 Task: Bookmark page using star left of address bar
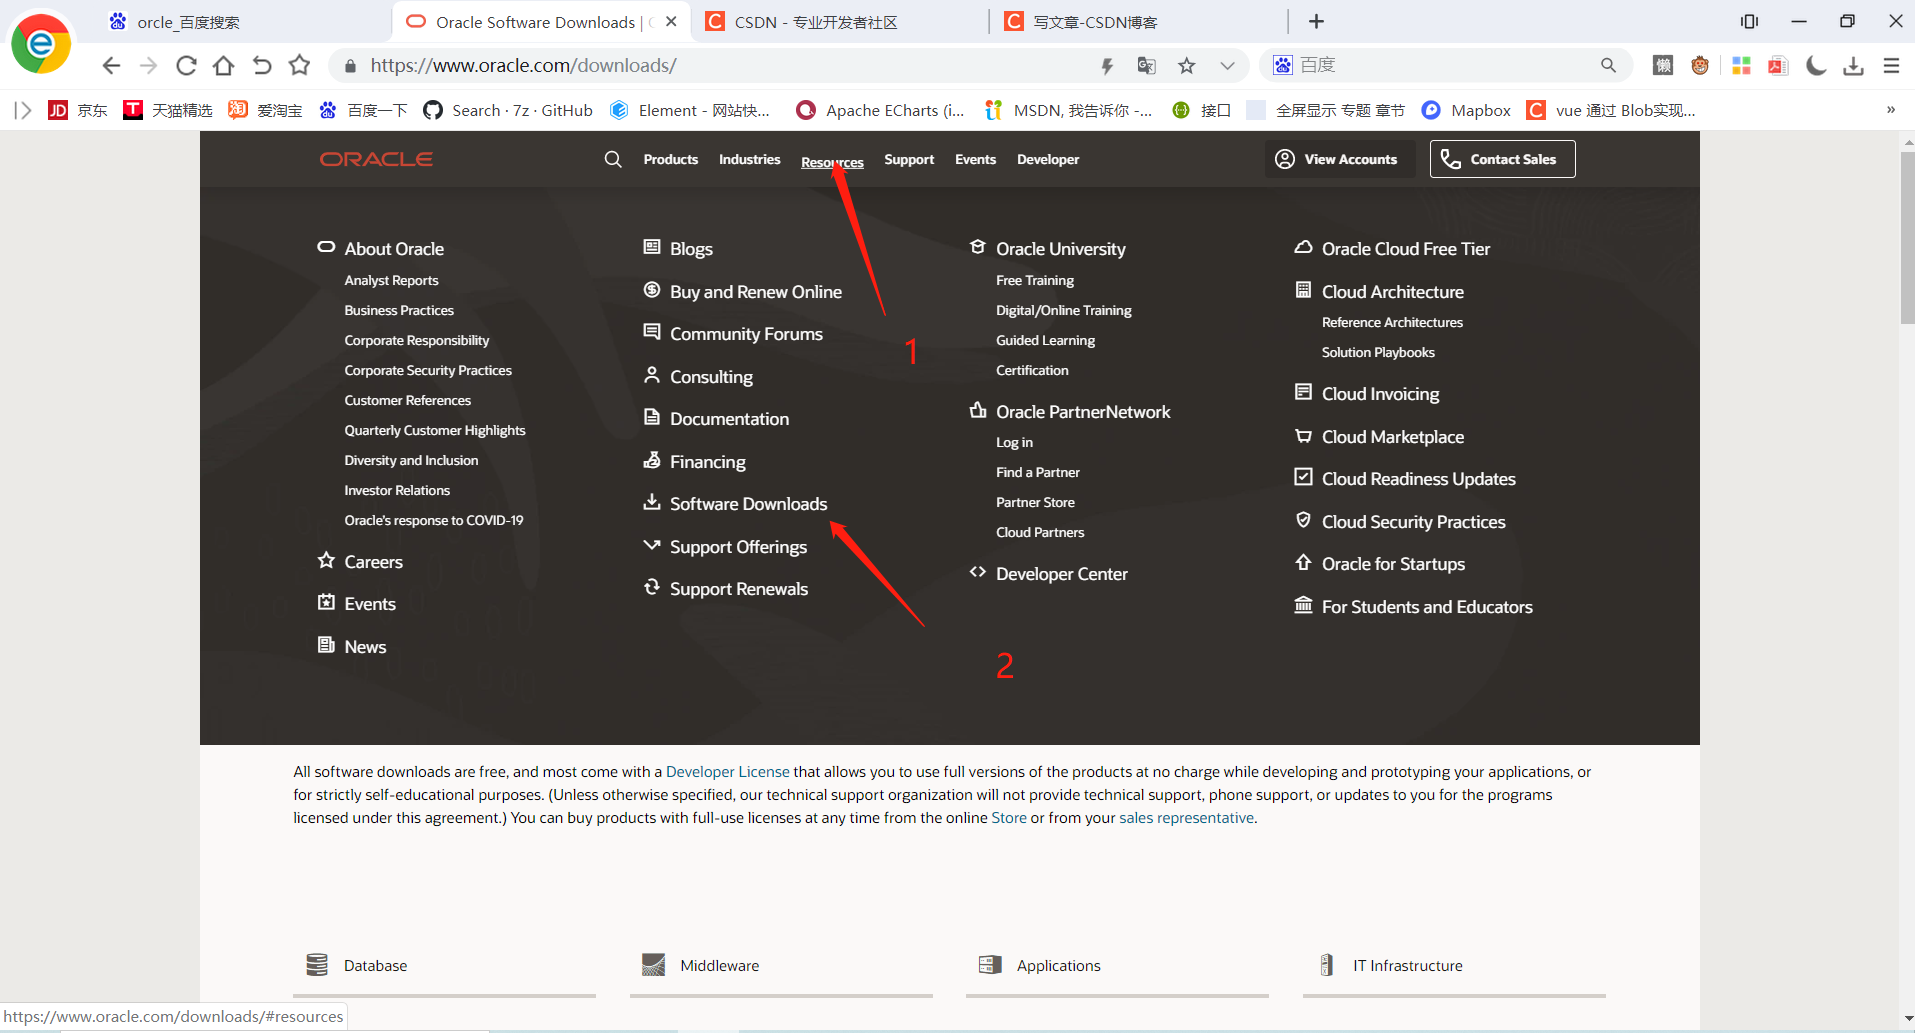pos(299,65)
